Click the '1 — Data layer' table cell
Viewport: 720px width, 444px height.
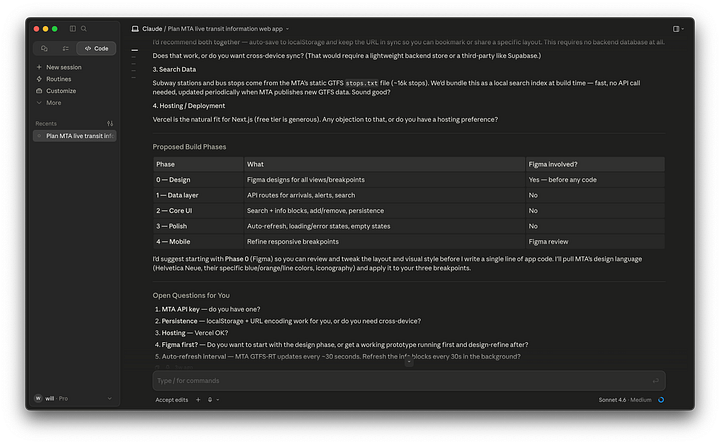point(198,195)
